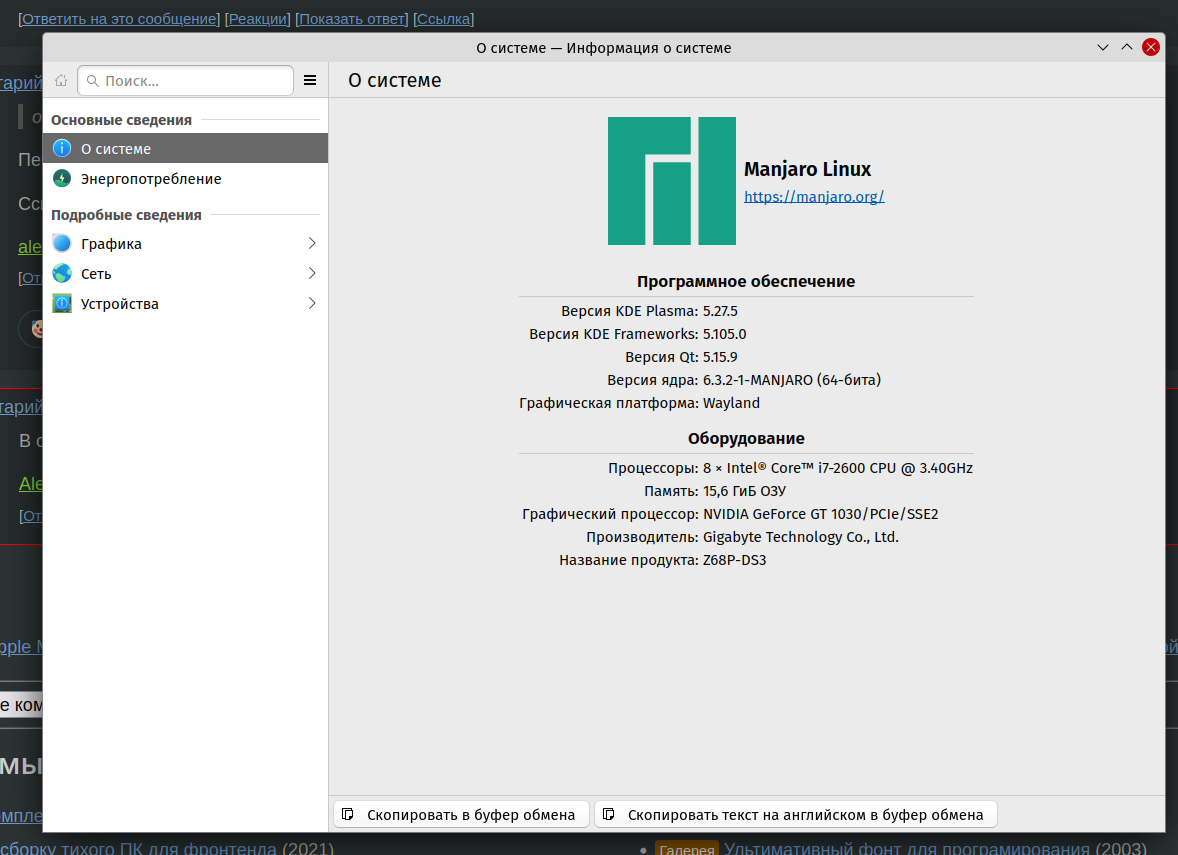Screen dimensions: 1178x855
Task: Click the memory value 15,6 ГиБ ОЗУ
Action: tap(744, 491)
